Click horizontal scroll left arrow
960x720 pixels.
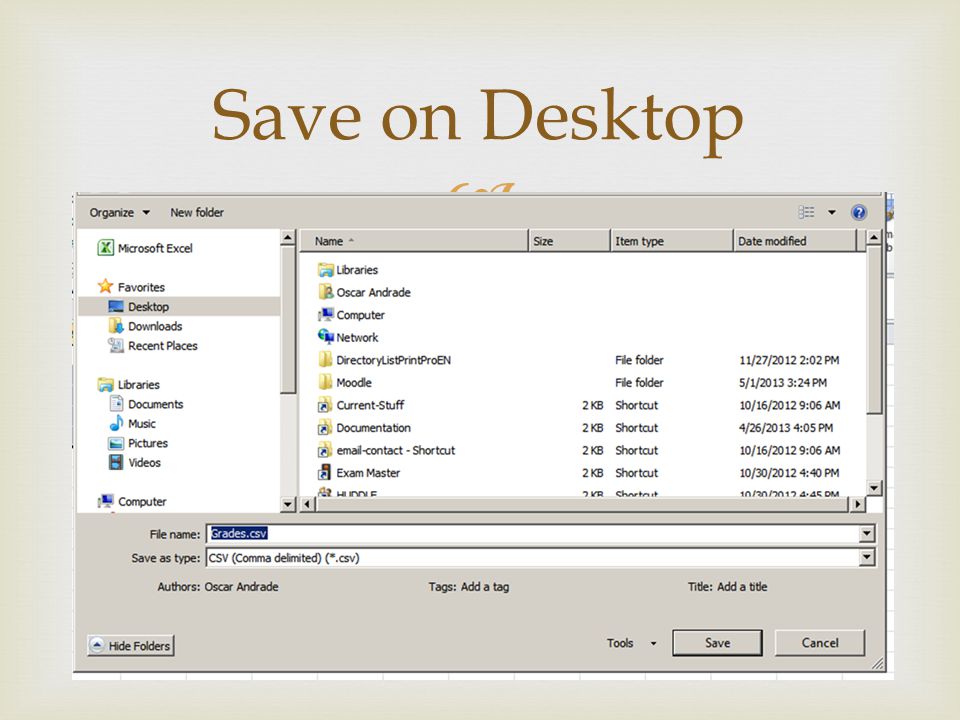click(x=308, y=504)
